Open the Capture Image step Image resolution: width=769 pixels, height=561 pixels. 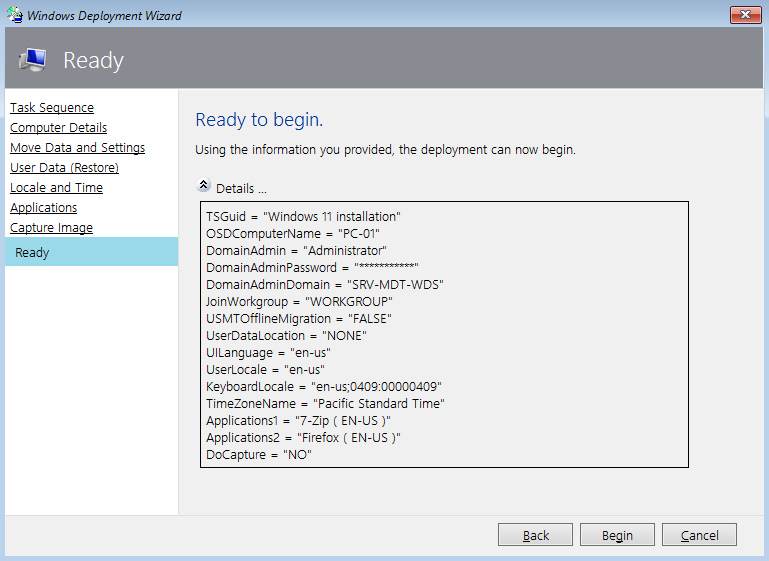point(51,228)
